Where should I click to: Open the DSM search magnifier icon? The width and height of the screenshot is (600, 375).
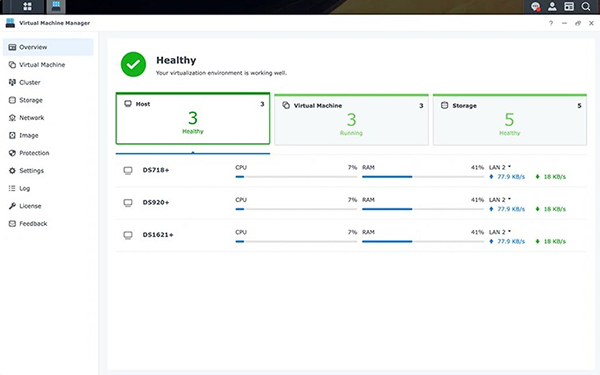(586, 7)
